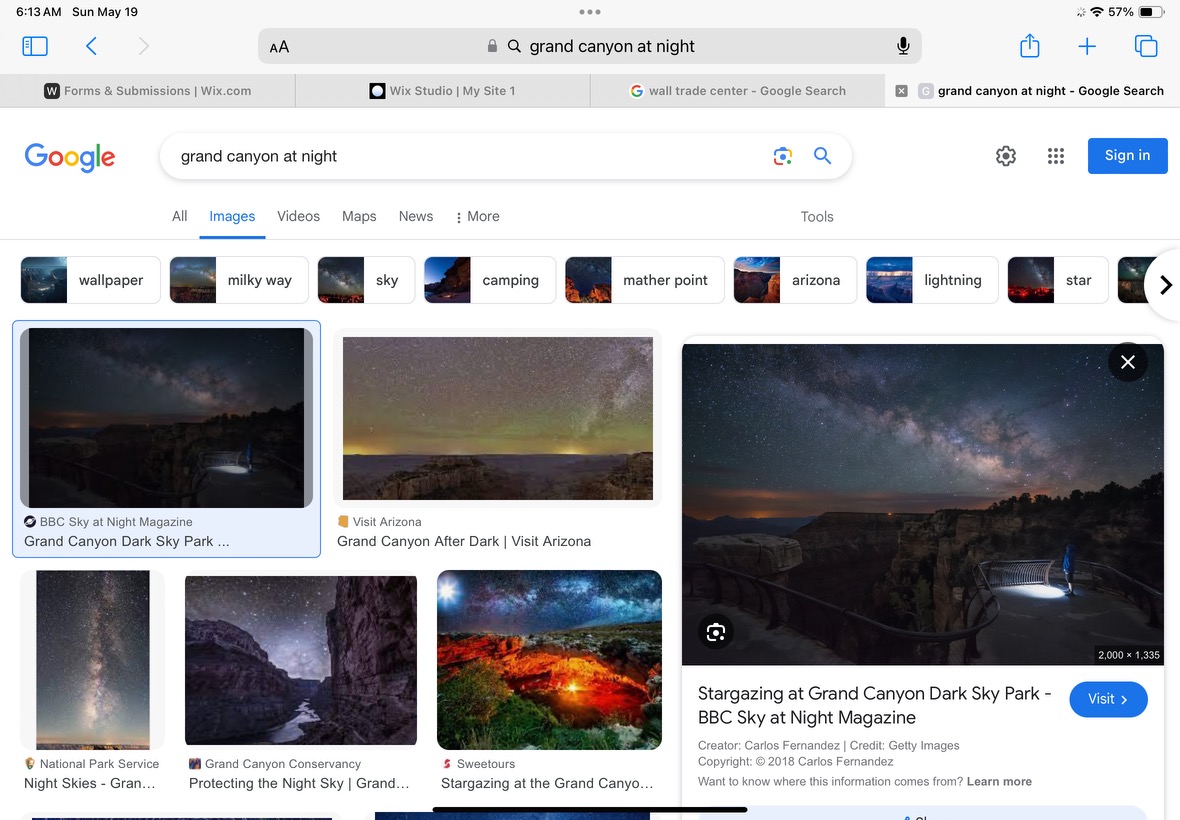Open BBC Sky at Night Magazine thumbnail

coord(166,418)
